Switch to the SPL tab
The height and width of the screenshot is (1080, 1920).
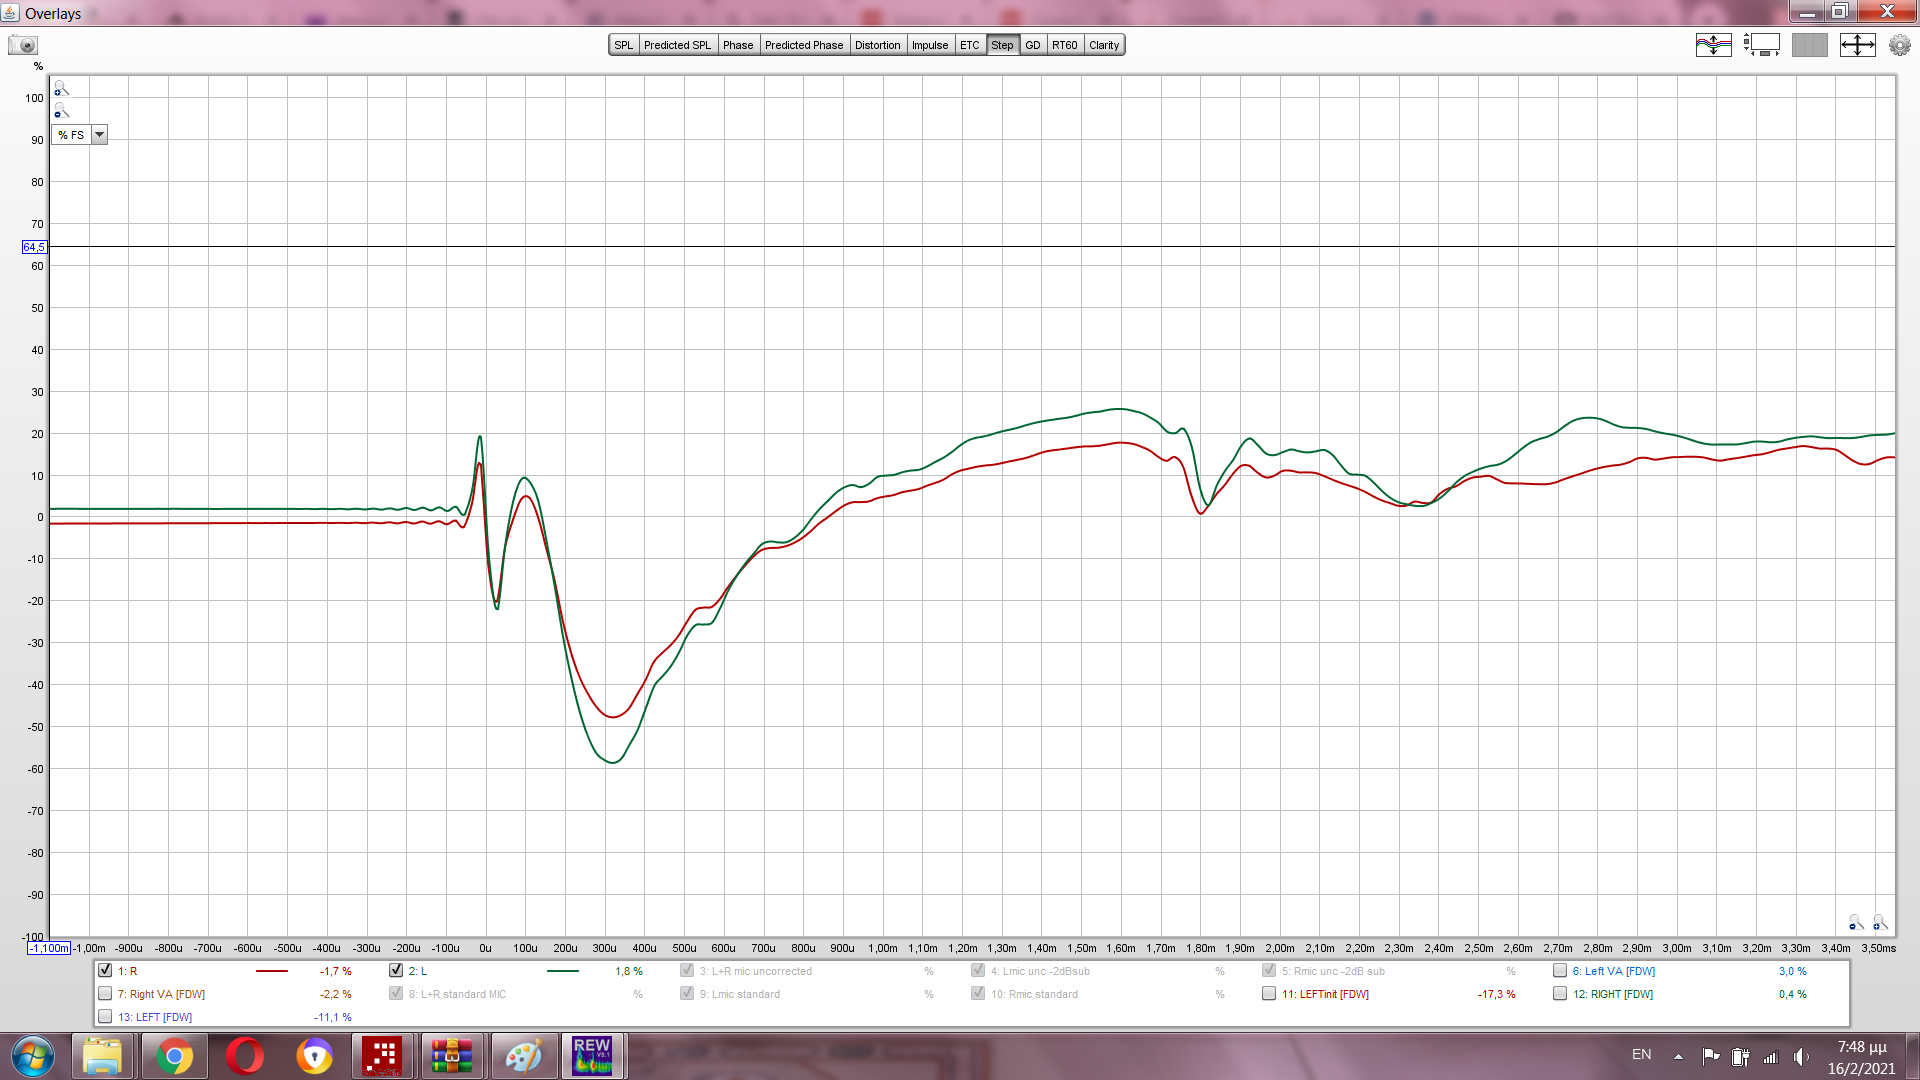point(623,45)
